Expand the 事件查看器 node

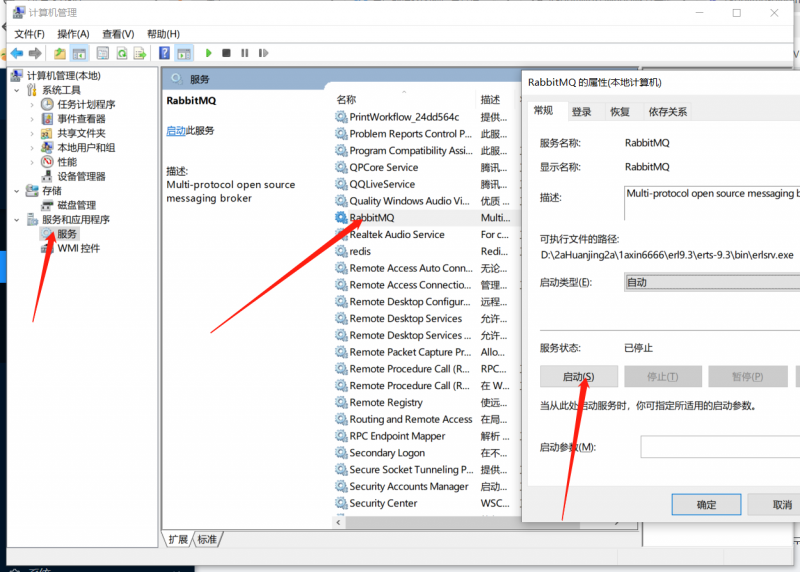click(32, 119)
